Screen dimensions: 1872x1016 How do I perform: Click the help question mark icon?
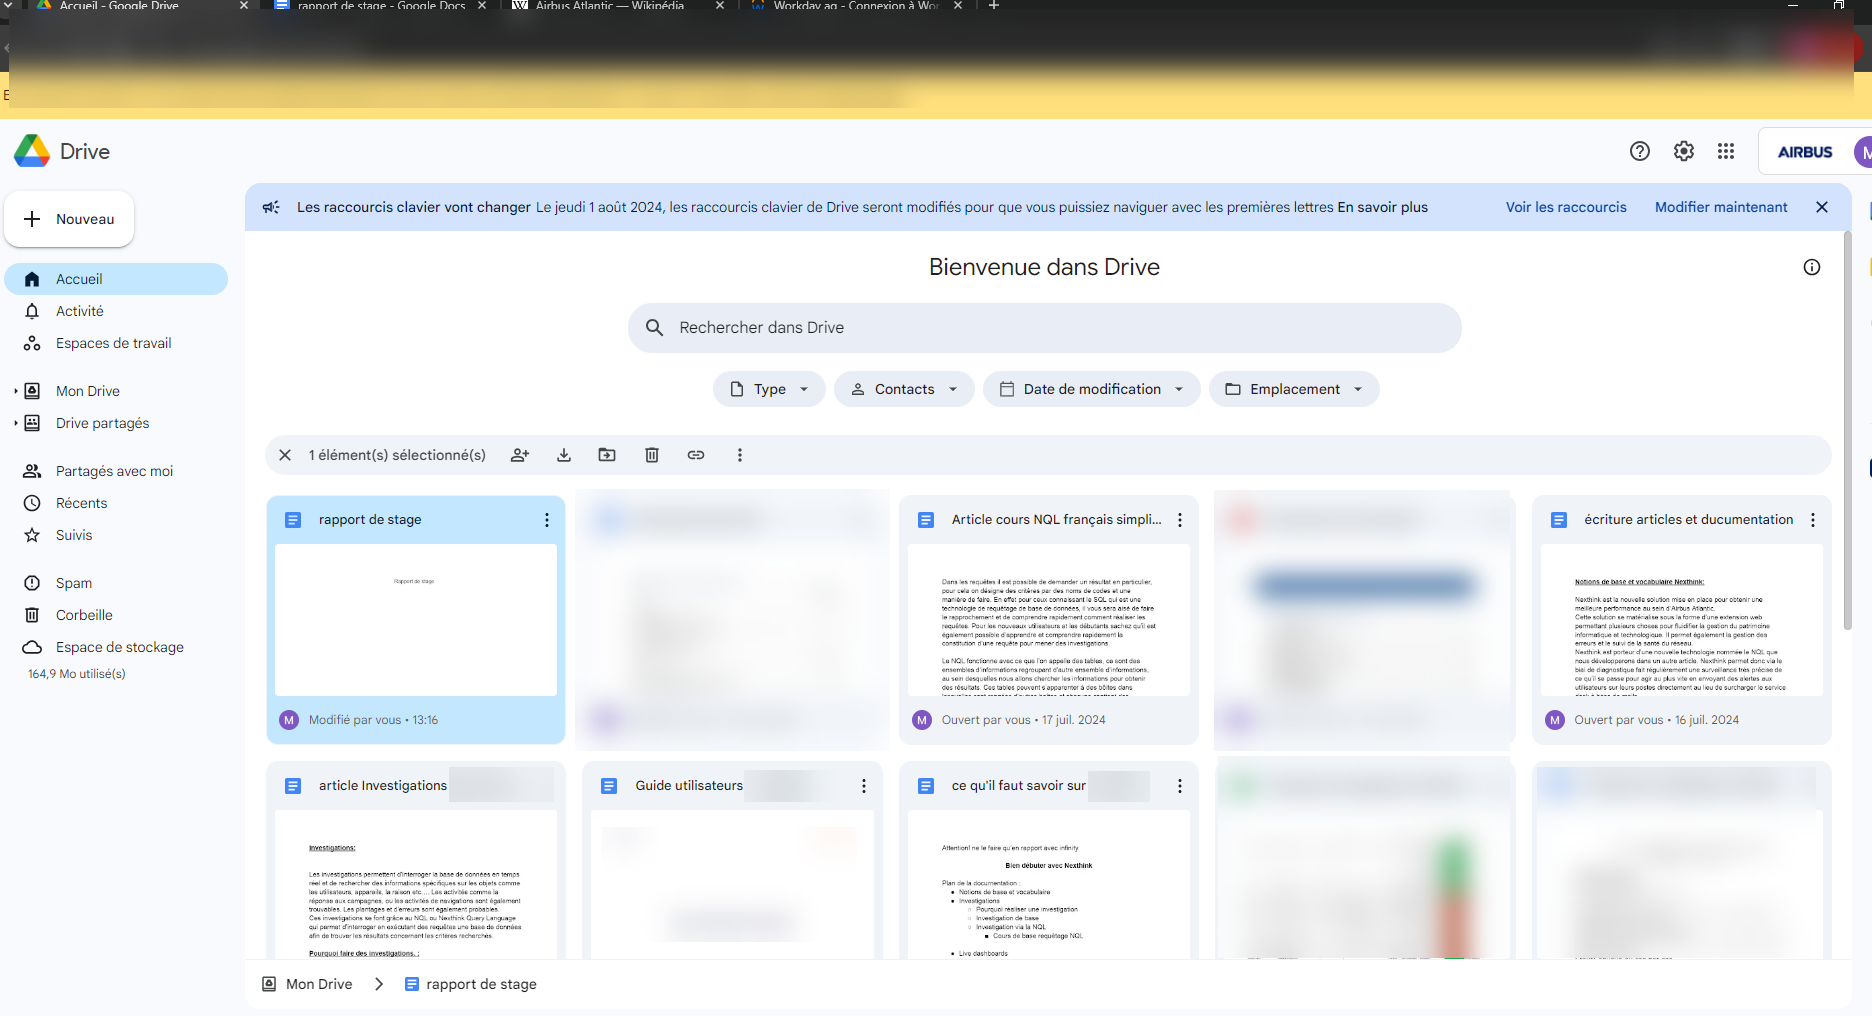[1639, 151]
